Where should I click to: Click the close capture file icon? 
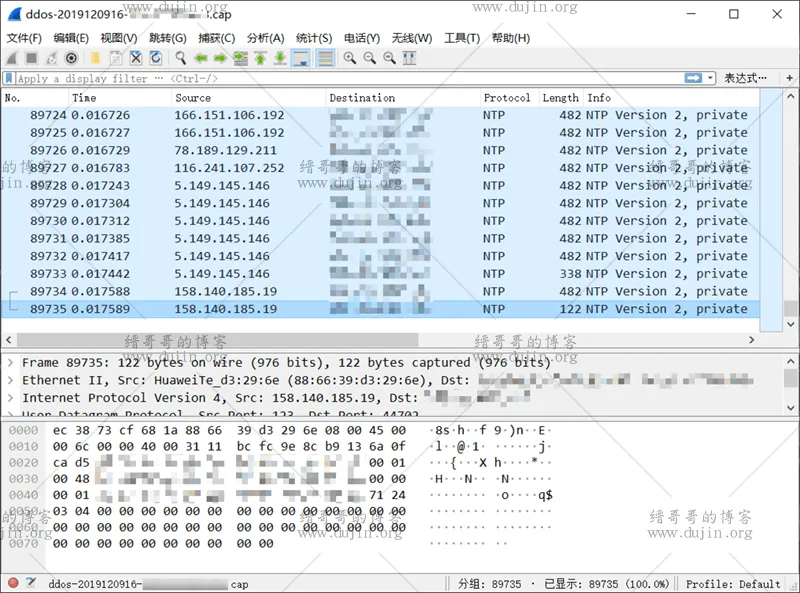point(136,58)
